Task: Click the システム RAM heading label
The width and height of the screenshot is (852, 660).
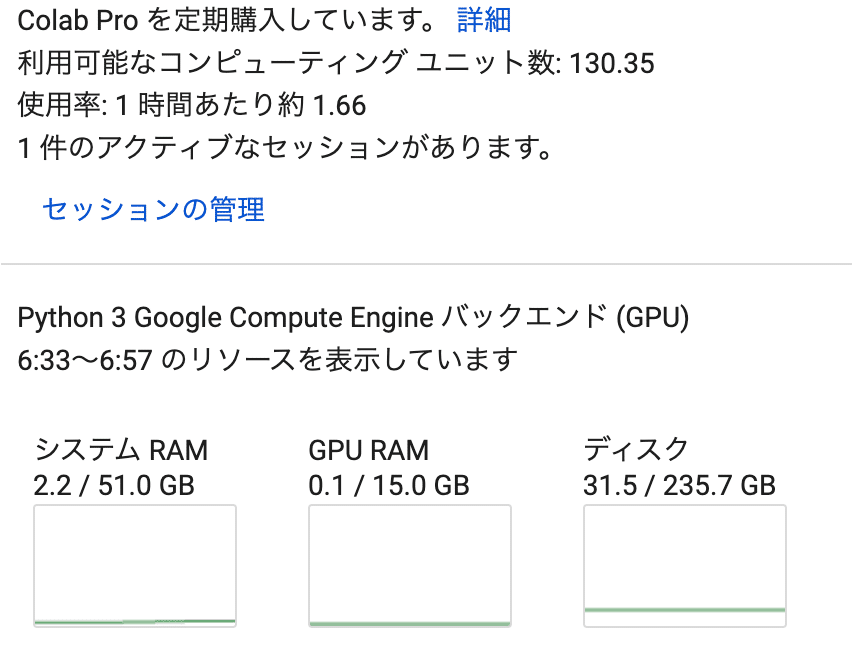Action: coord(121,450)
